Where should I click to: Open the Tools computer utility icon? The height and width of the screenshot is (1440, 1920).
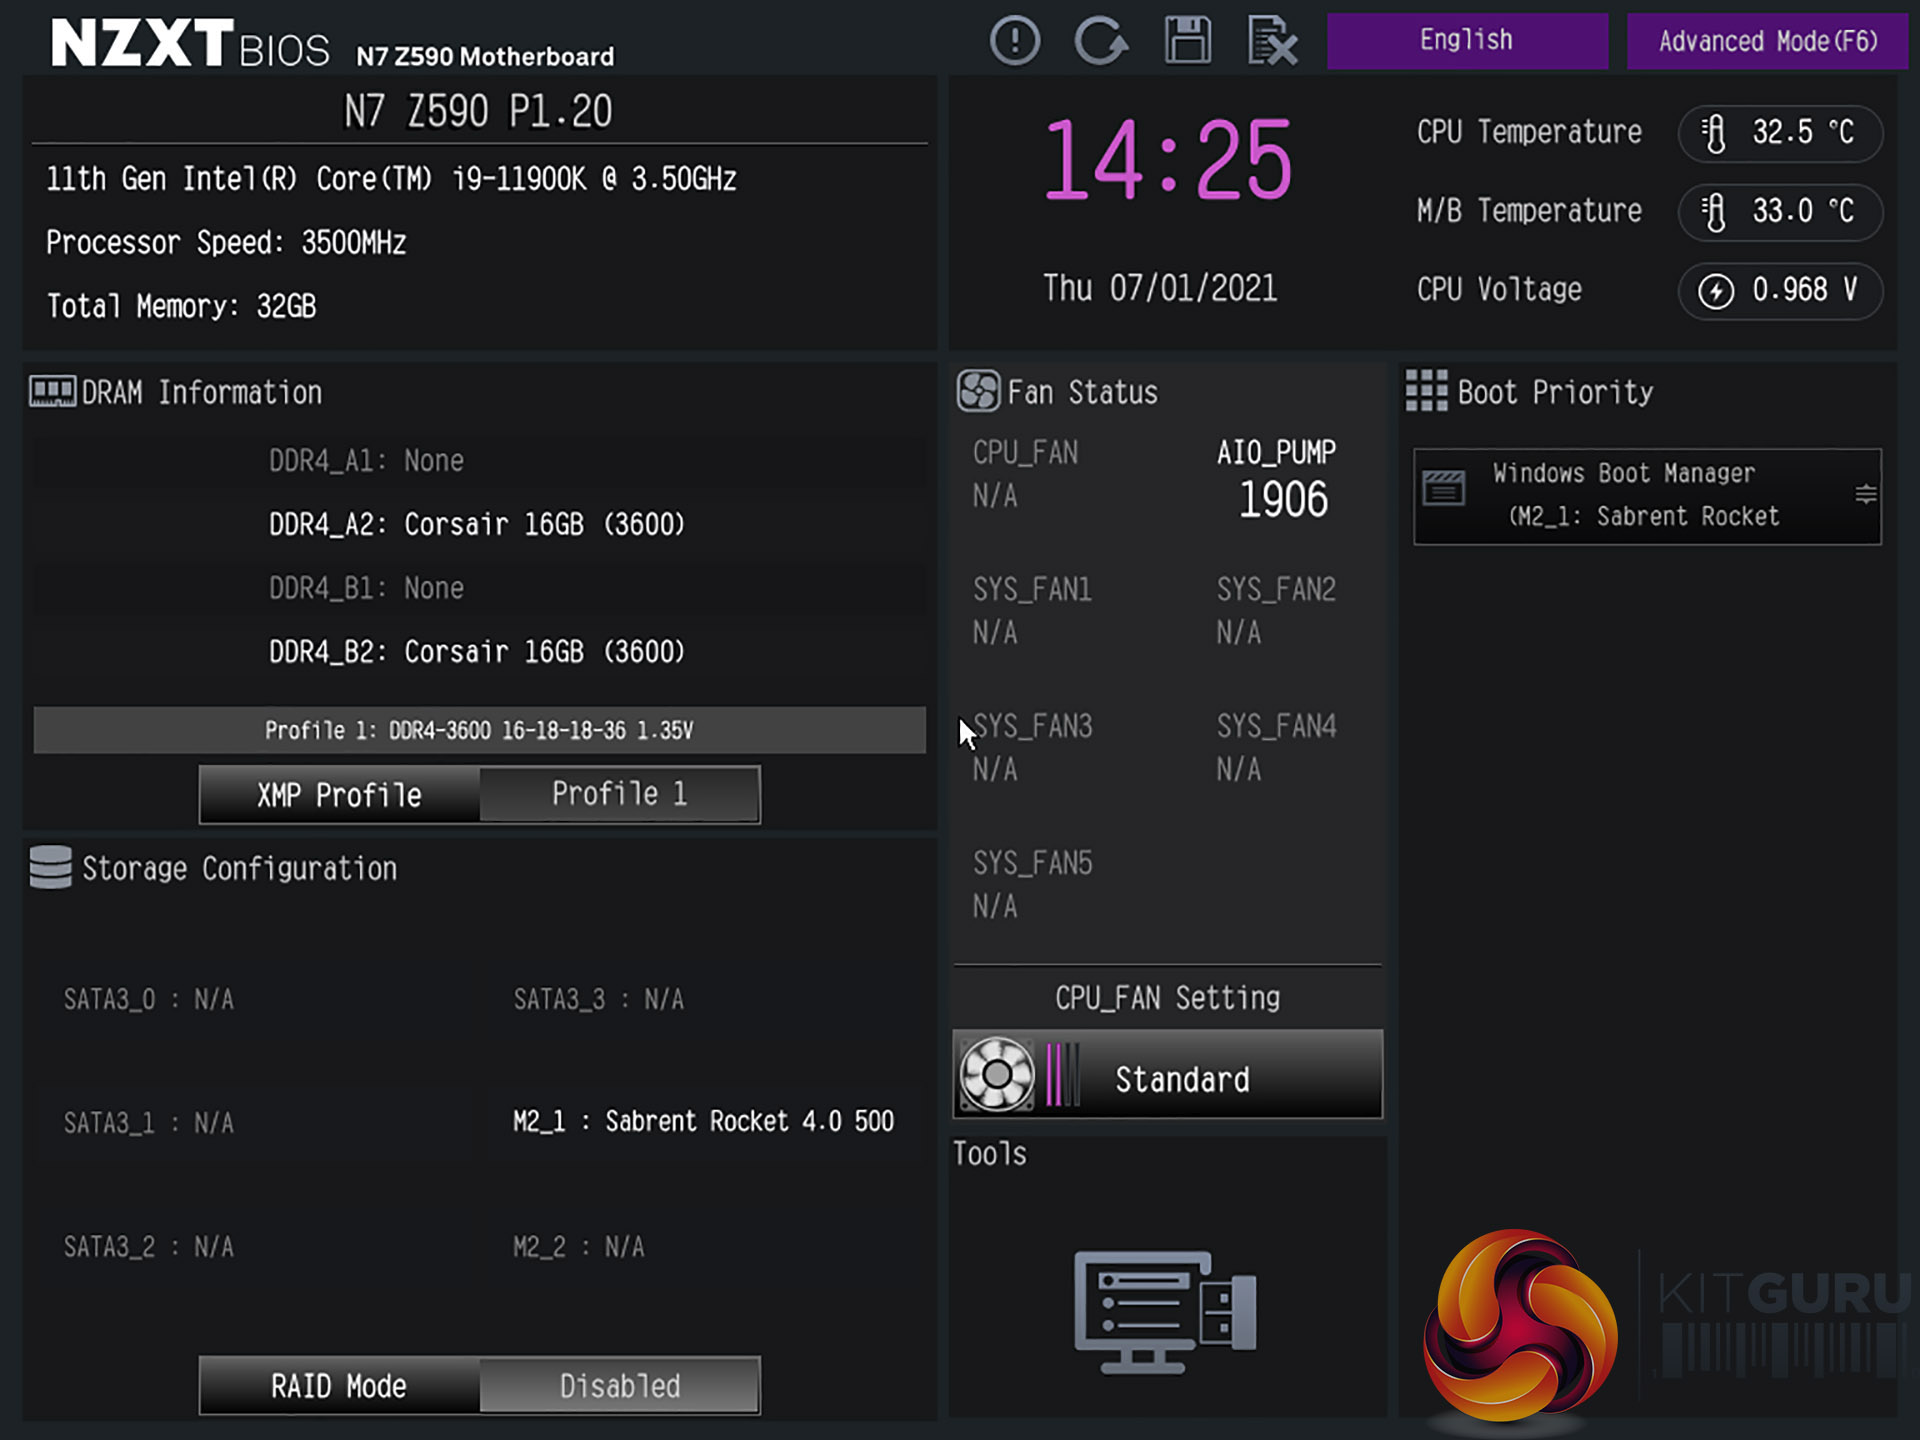coord(1165,1310)
